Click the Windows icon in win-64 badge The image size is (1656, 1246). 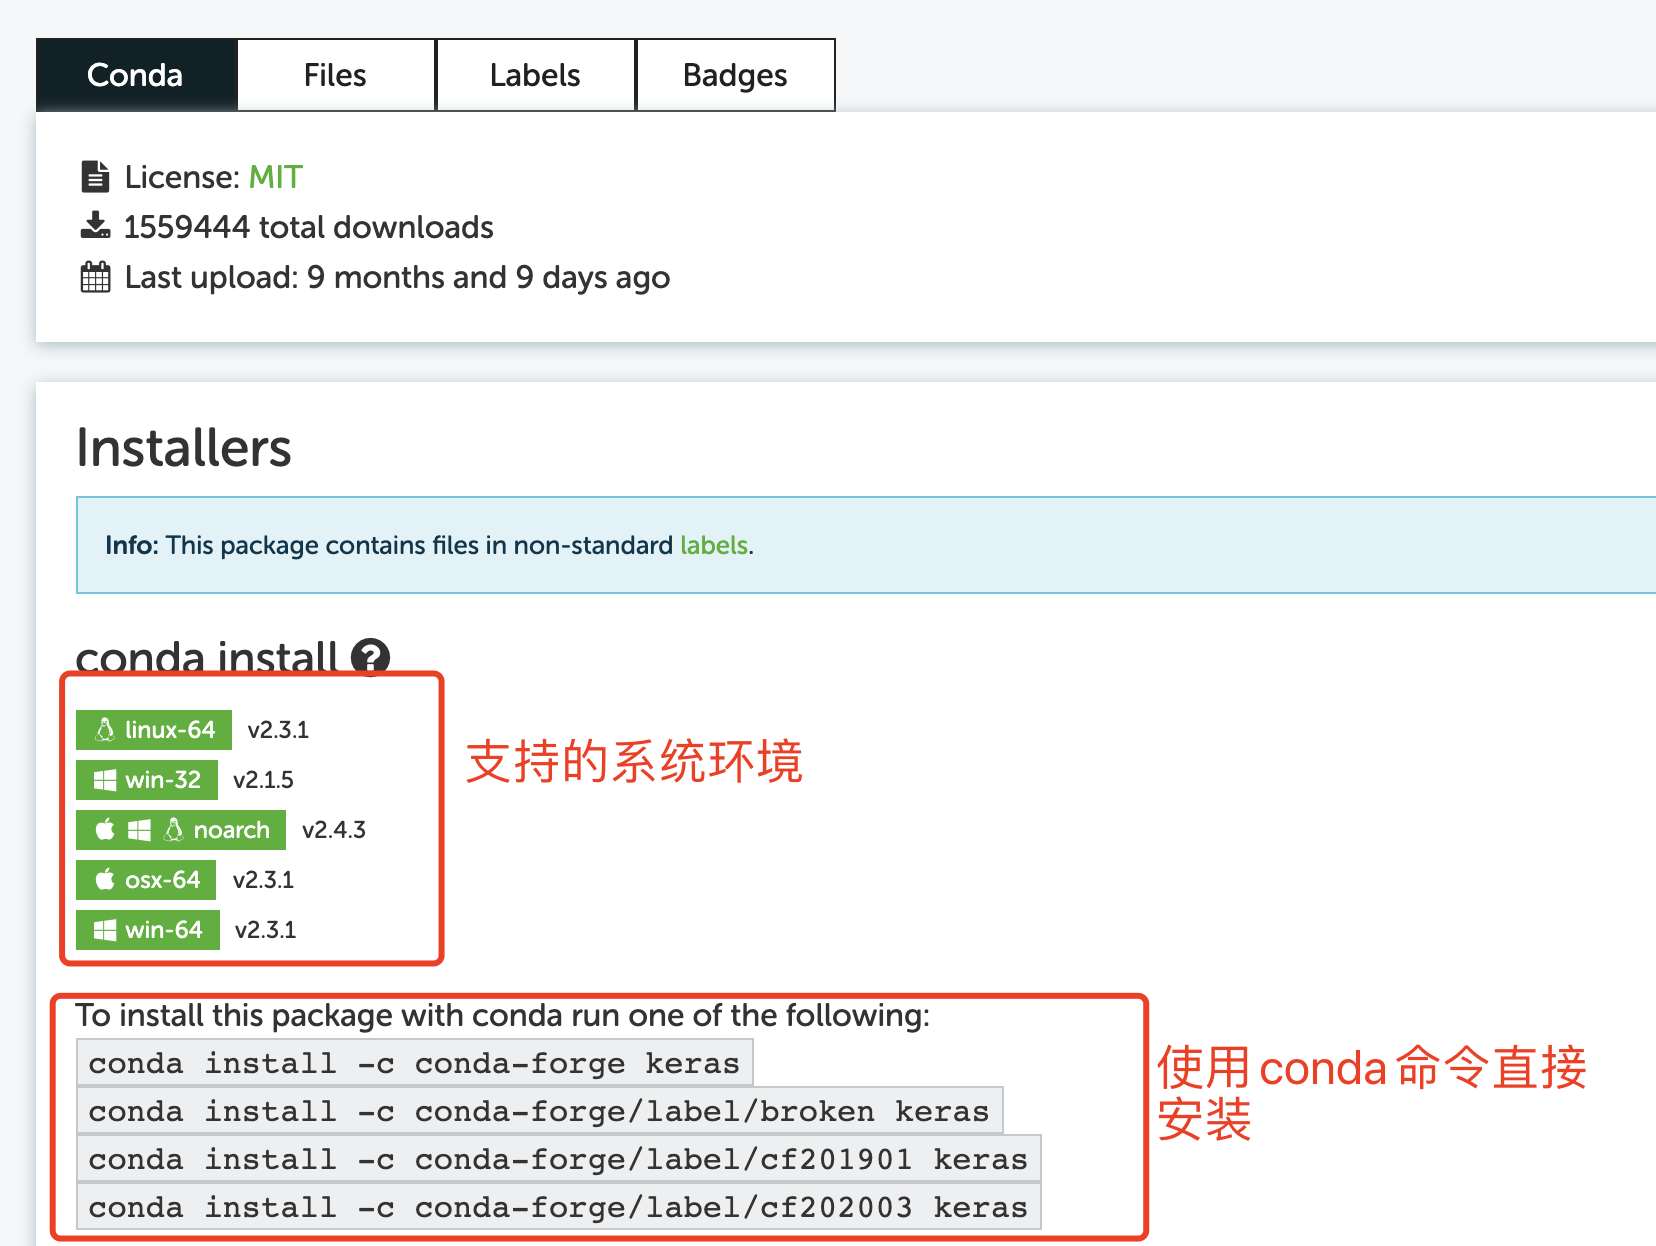click(x=104, y=930)
